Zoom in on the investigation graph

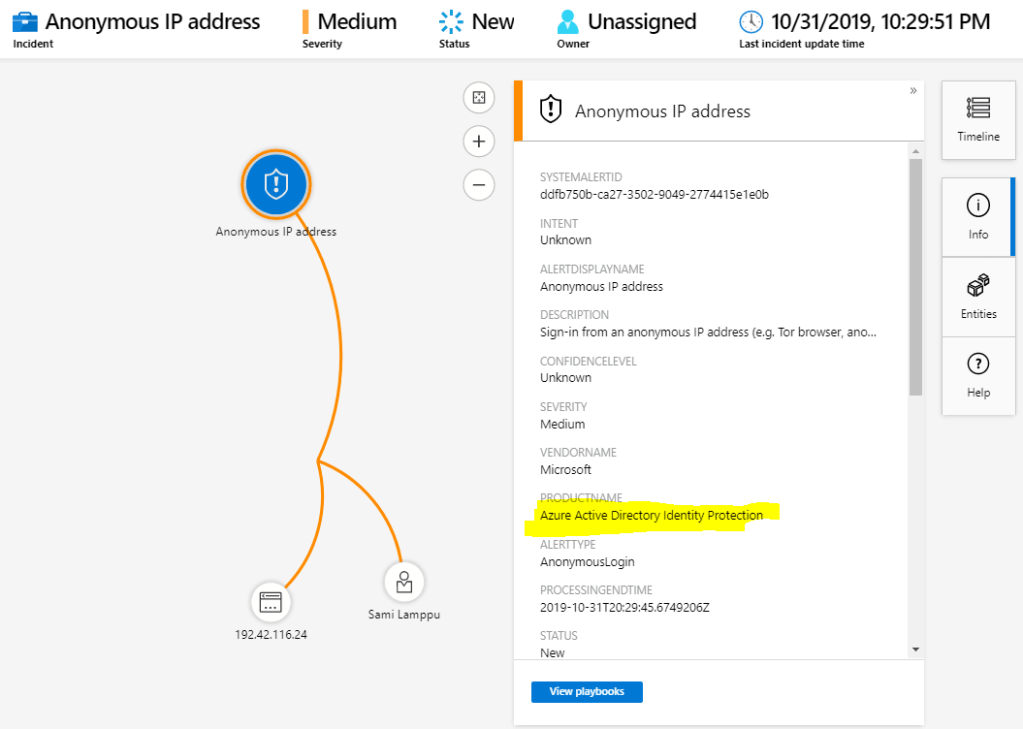click(479, 141)
